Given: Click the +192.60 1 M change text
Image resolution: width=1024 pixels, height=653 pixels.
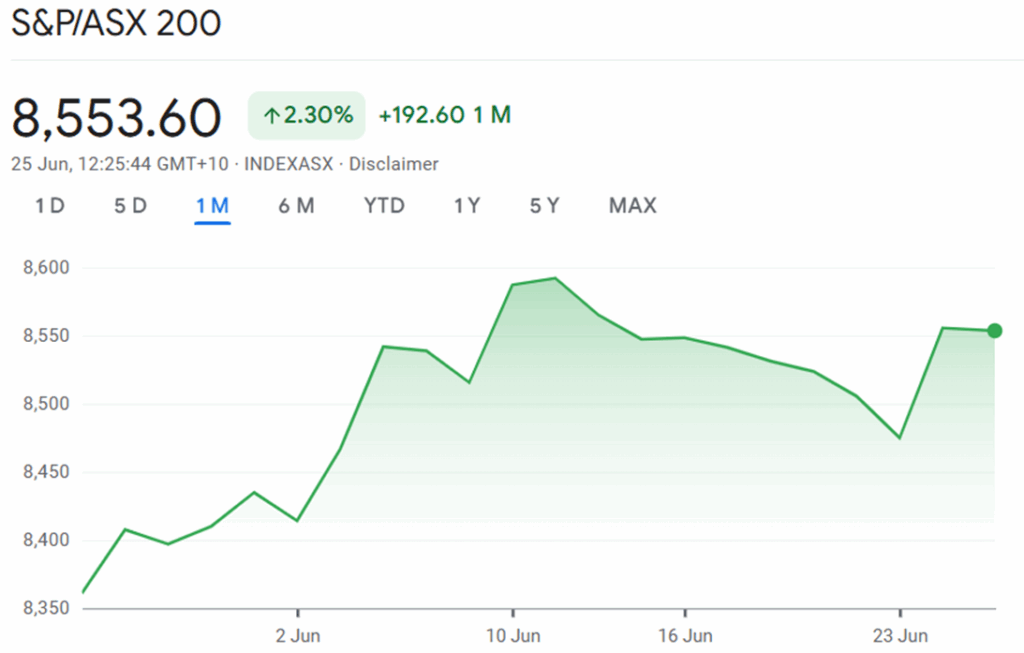Looking at the screenshot, I should [x=445, y=116].
